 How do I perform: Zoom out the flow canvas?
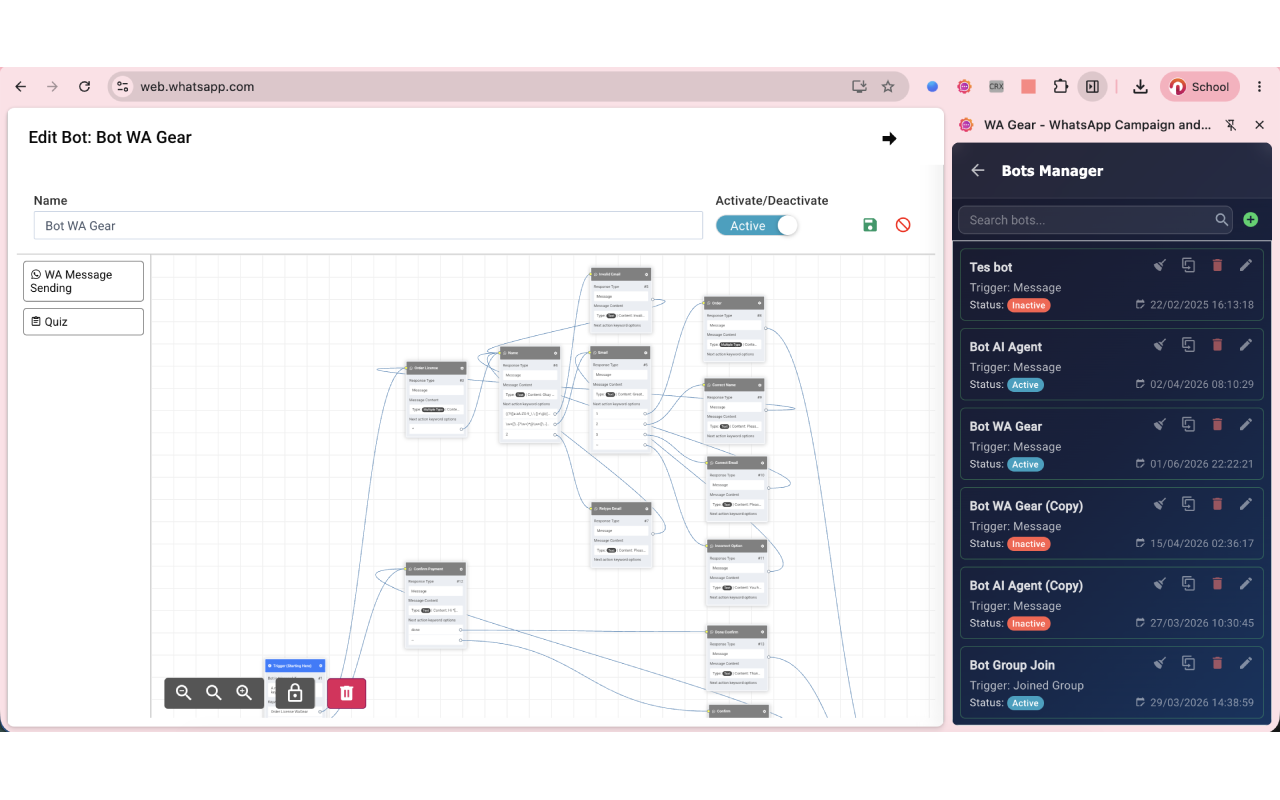(x=184, y=693)
